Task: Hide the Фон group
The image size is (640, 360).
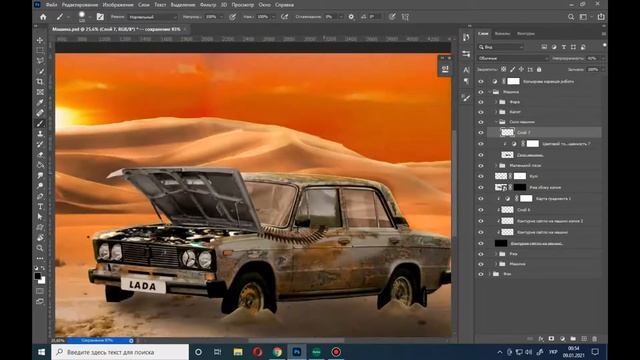Action: (x=481, y=274)
